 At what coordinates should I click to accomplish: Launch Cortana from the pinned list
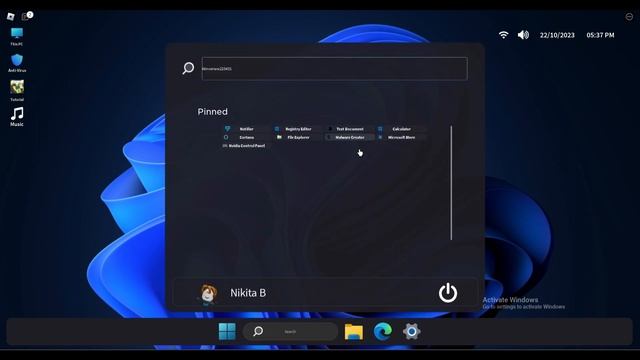click(246, 137)
